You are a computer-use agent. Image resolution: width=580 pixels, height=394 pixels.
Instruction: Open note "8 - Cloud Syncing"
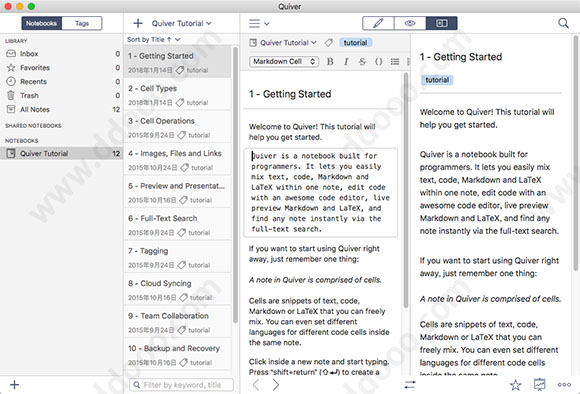pyautogui.click(x=178, y=289)
